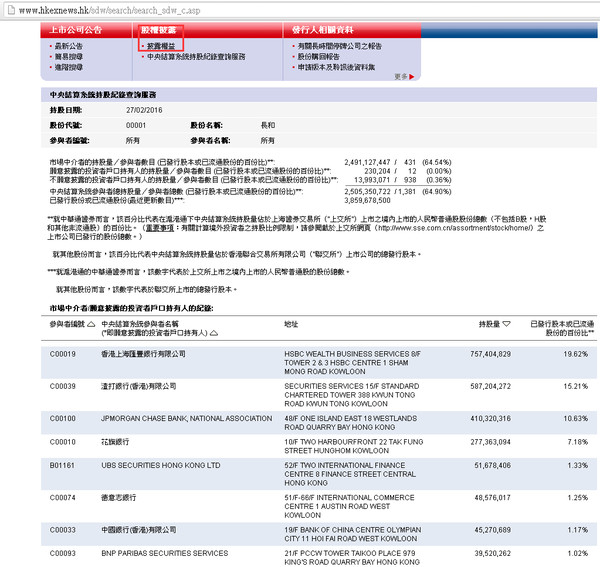Click participant ID C00033
This screenshot has height=567, width=600.
click(62, 530)
